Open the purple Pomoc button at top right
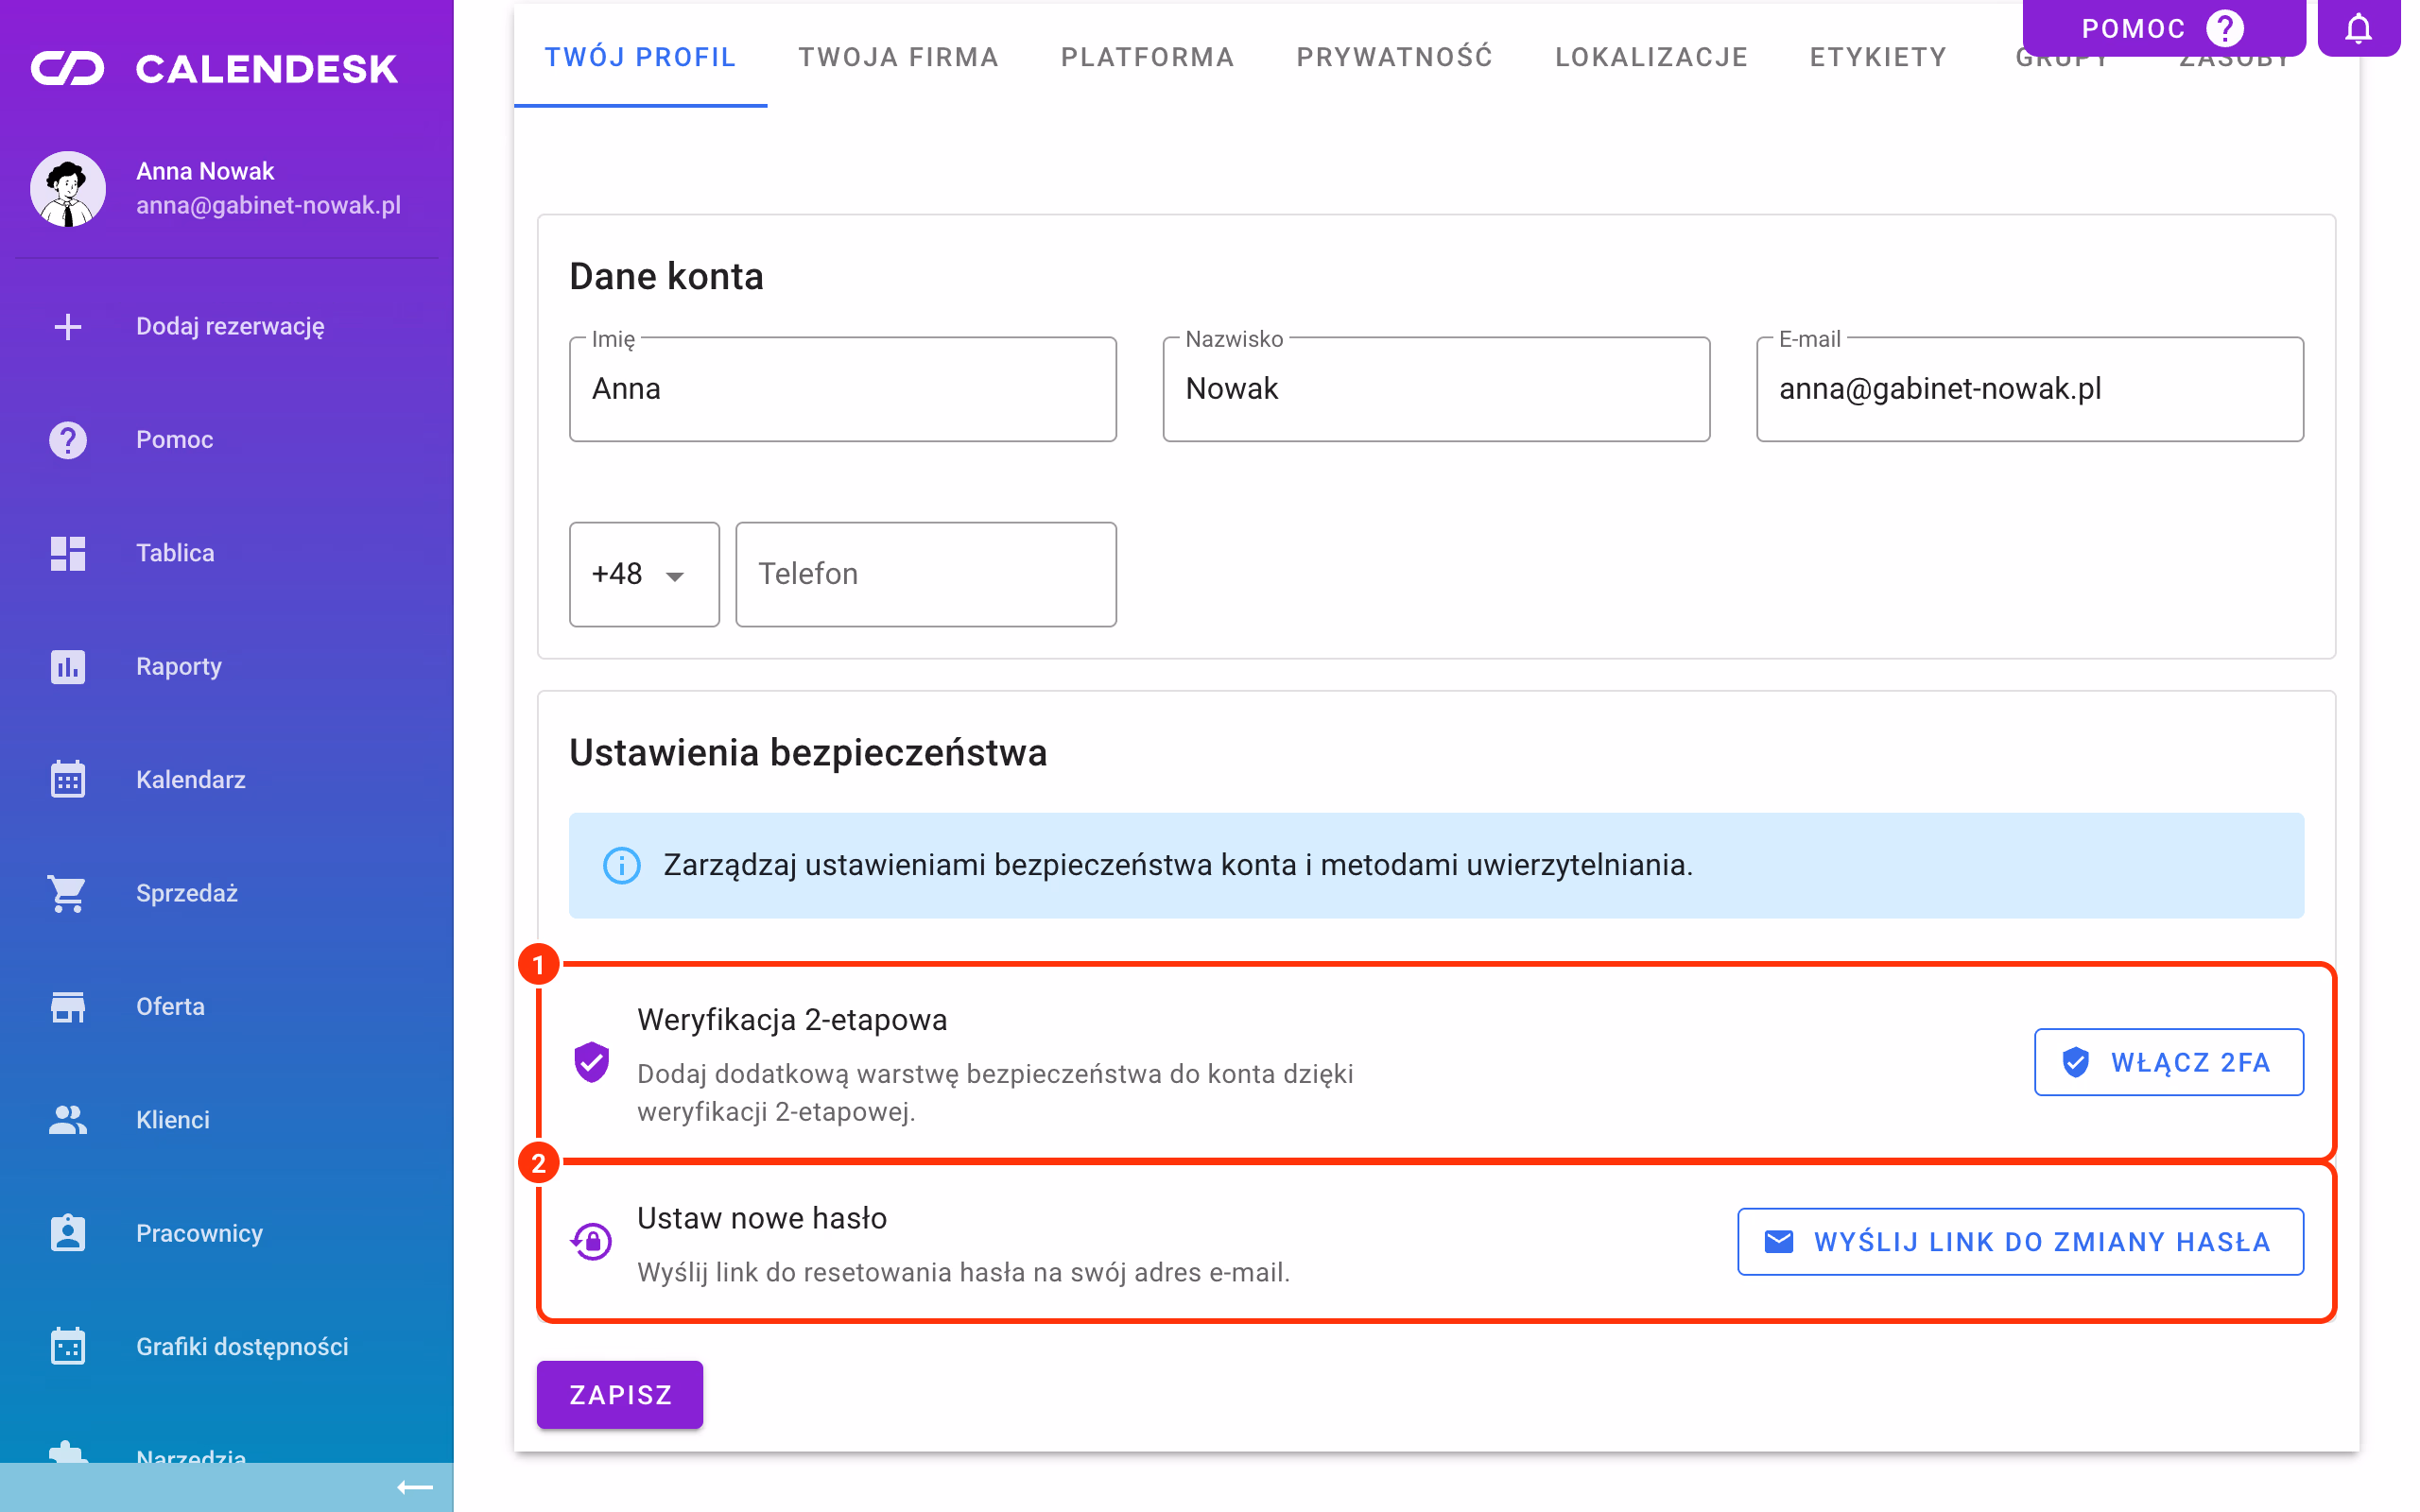The width and height of the screenshot is (2420, 1512). pyautogui.click(x=2163, y=28)
